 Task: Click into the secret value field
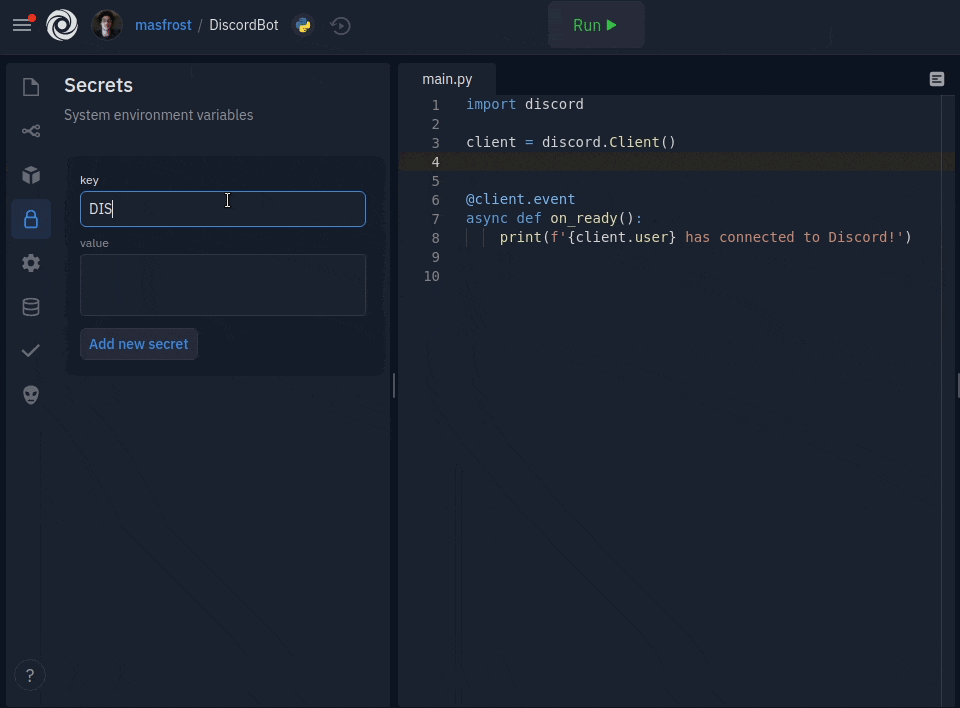click(223, 285)
